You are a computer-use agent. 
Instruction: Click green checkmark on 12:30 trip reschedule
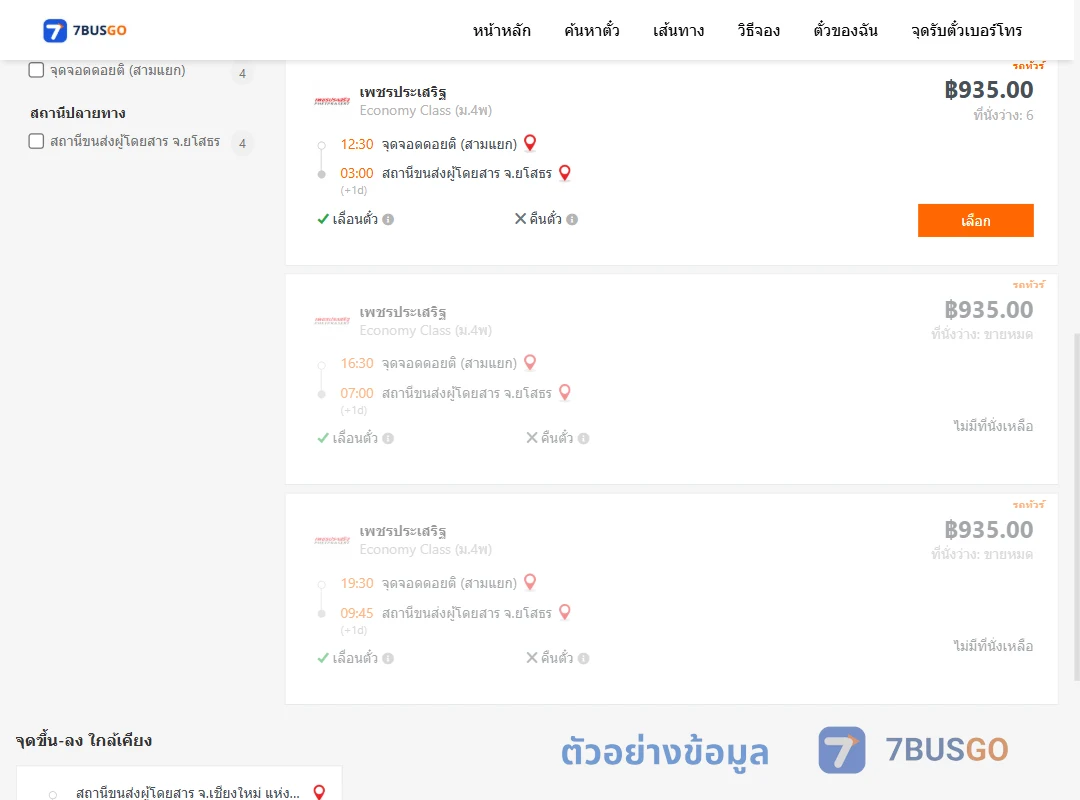click(x=323, y=219)
